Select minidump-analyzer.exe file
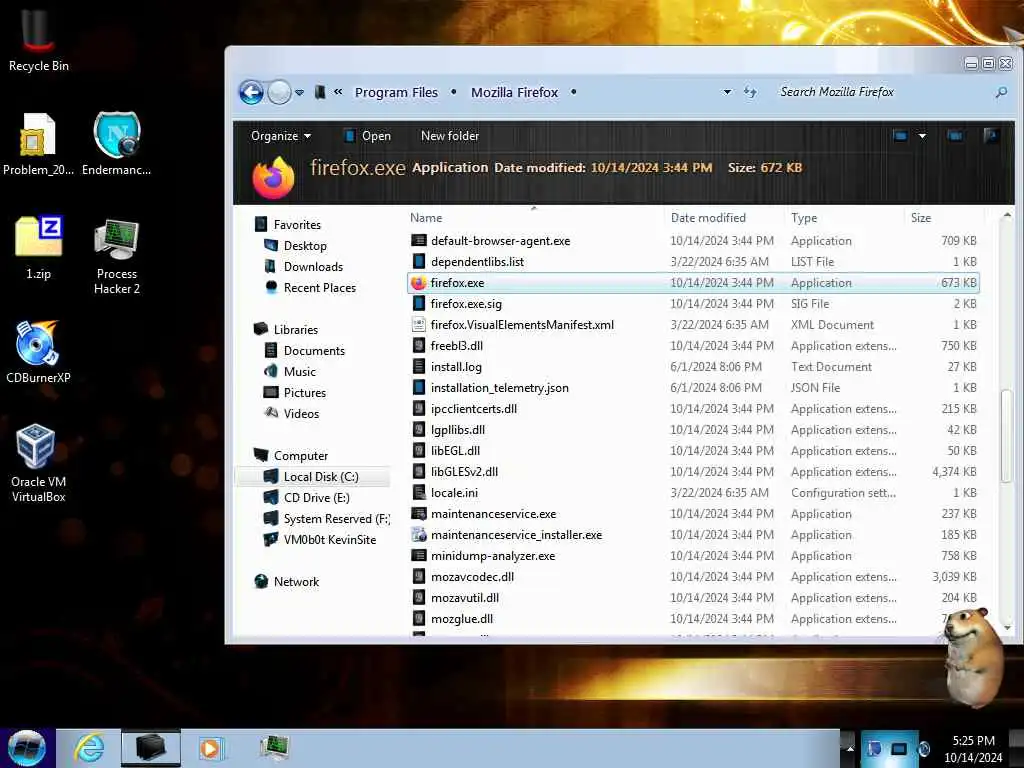 pos(493,556)
